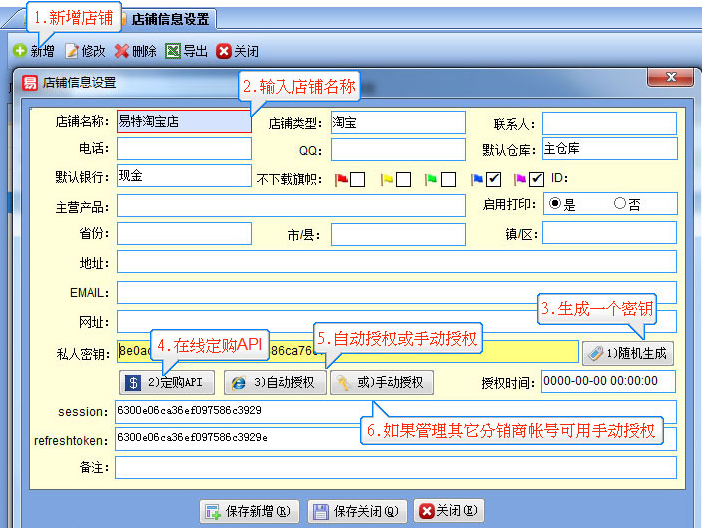Click the 1)随机生成 button
The image size is (702, 528).
(628, 353)
